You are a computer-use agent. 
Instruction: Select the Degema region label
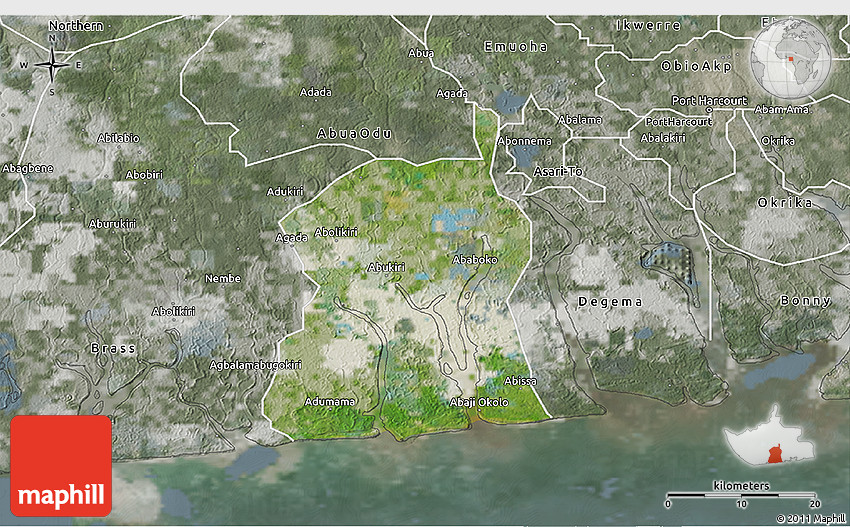tap(607, 301)
